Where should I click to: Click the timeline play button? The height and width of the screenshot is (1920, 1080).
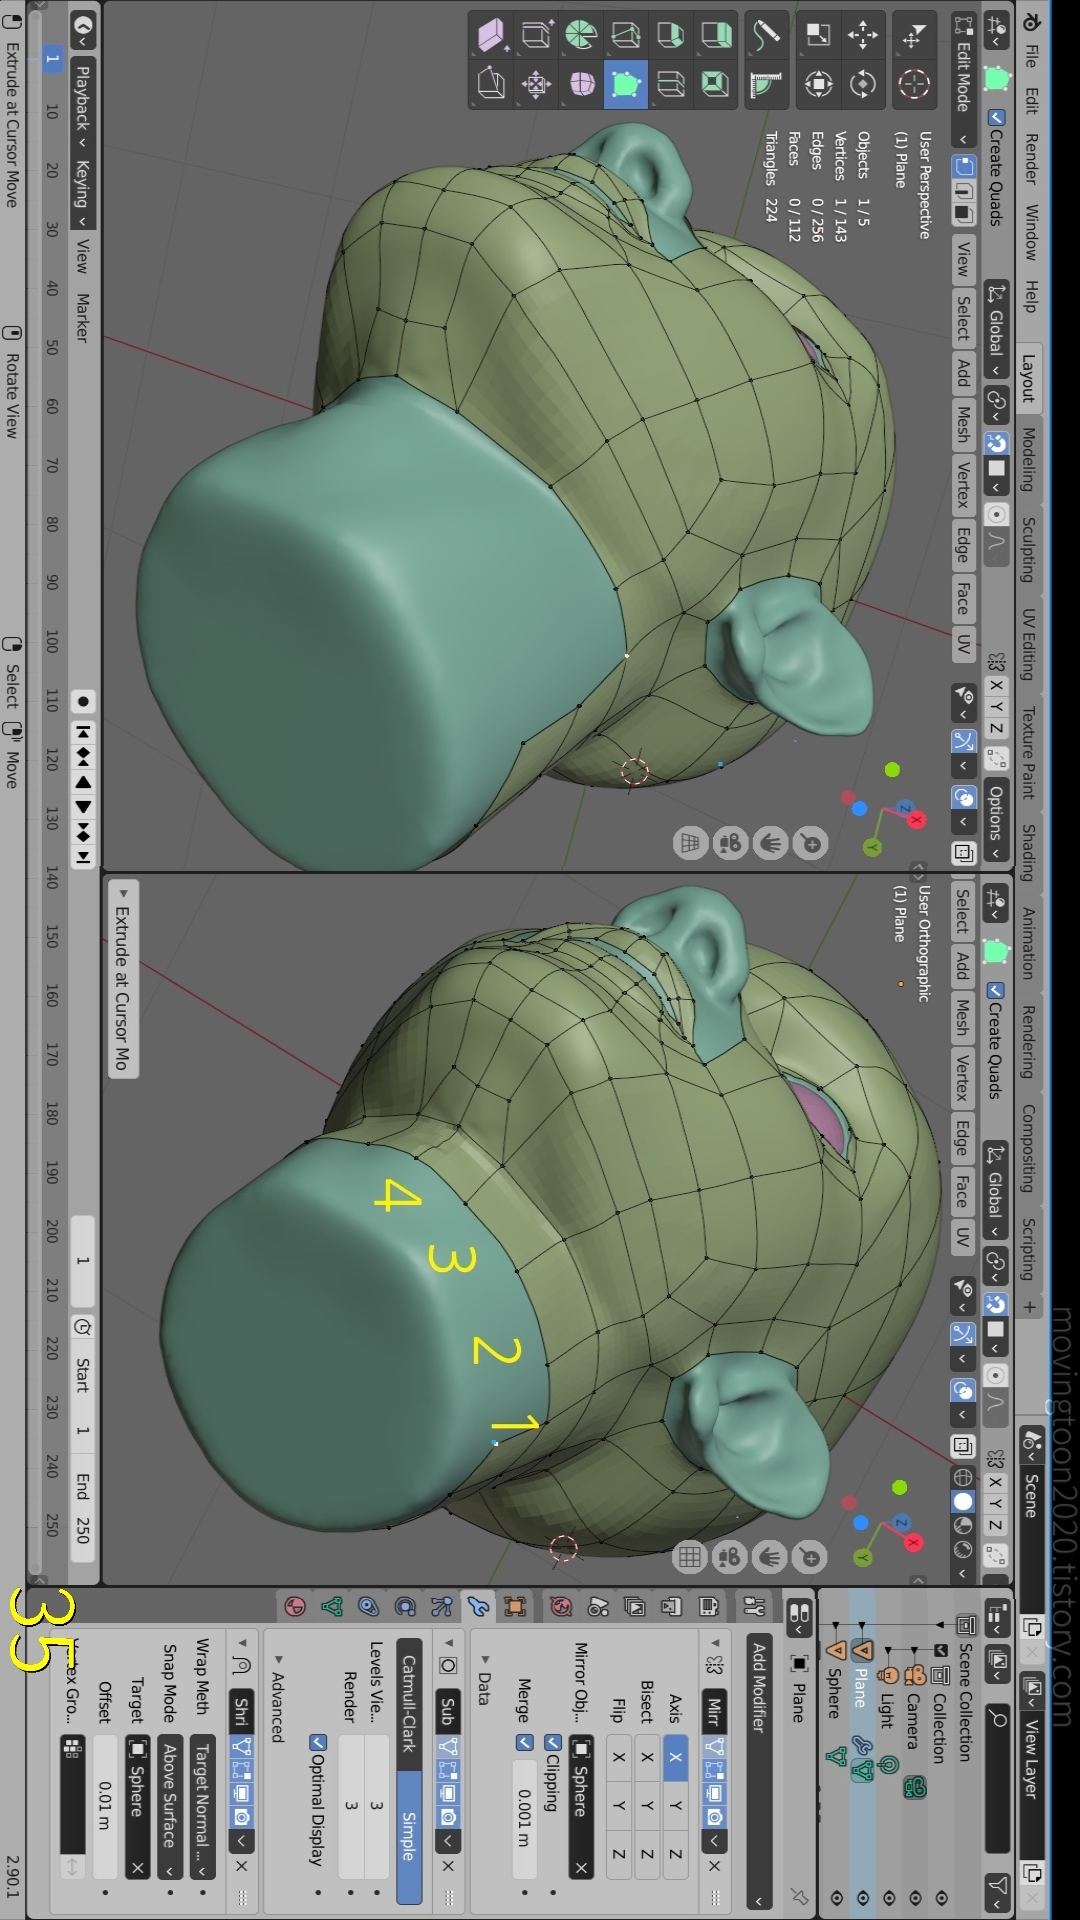(x=83, y=808)
